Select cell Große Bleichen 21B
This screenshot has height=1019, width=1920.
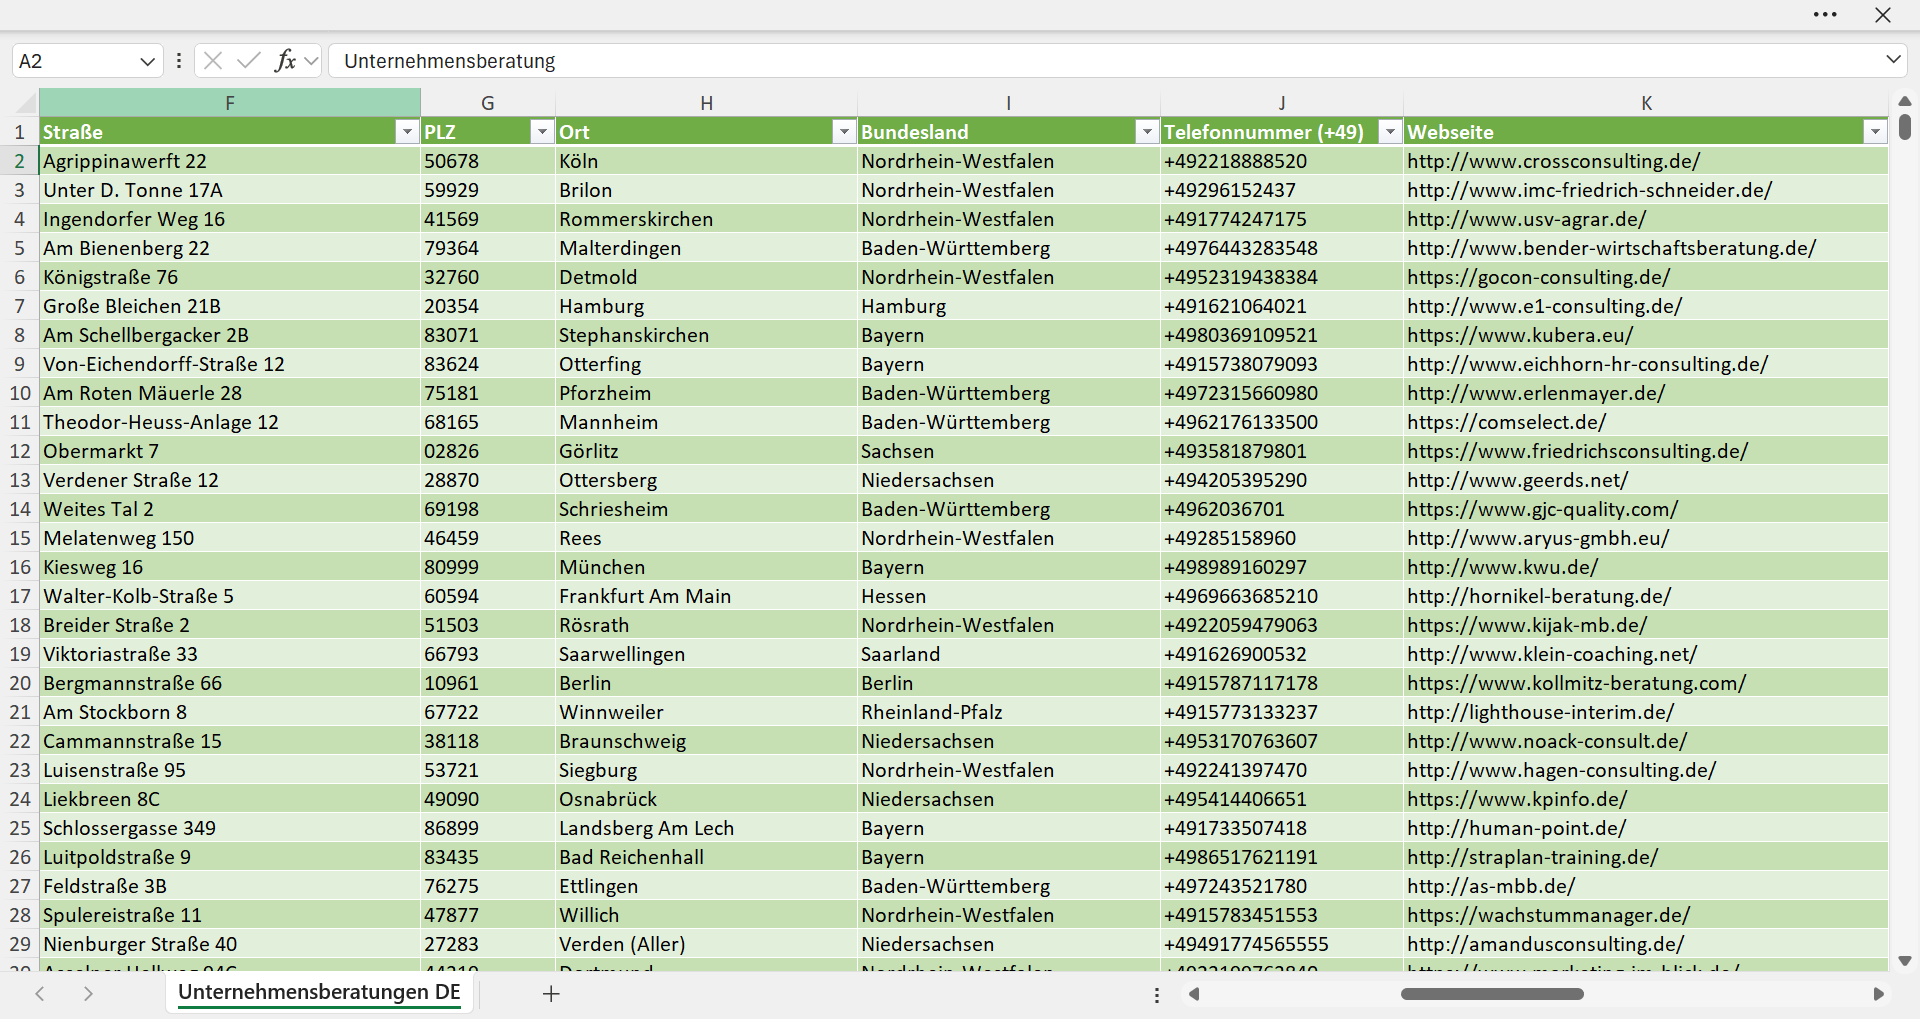point(230,306)
